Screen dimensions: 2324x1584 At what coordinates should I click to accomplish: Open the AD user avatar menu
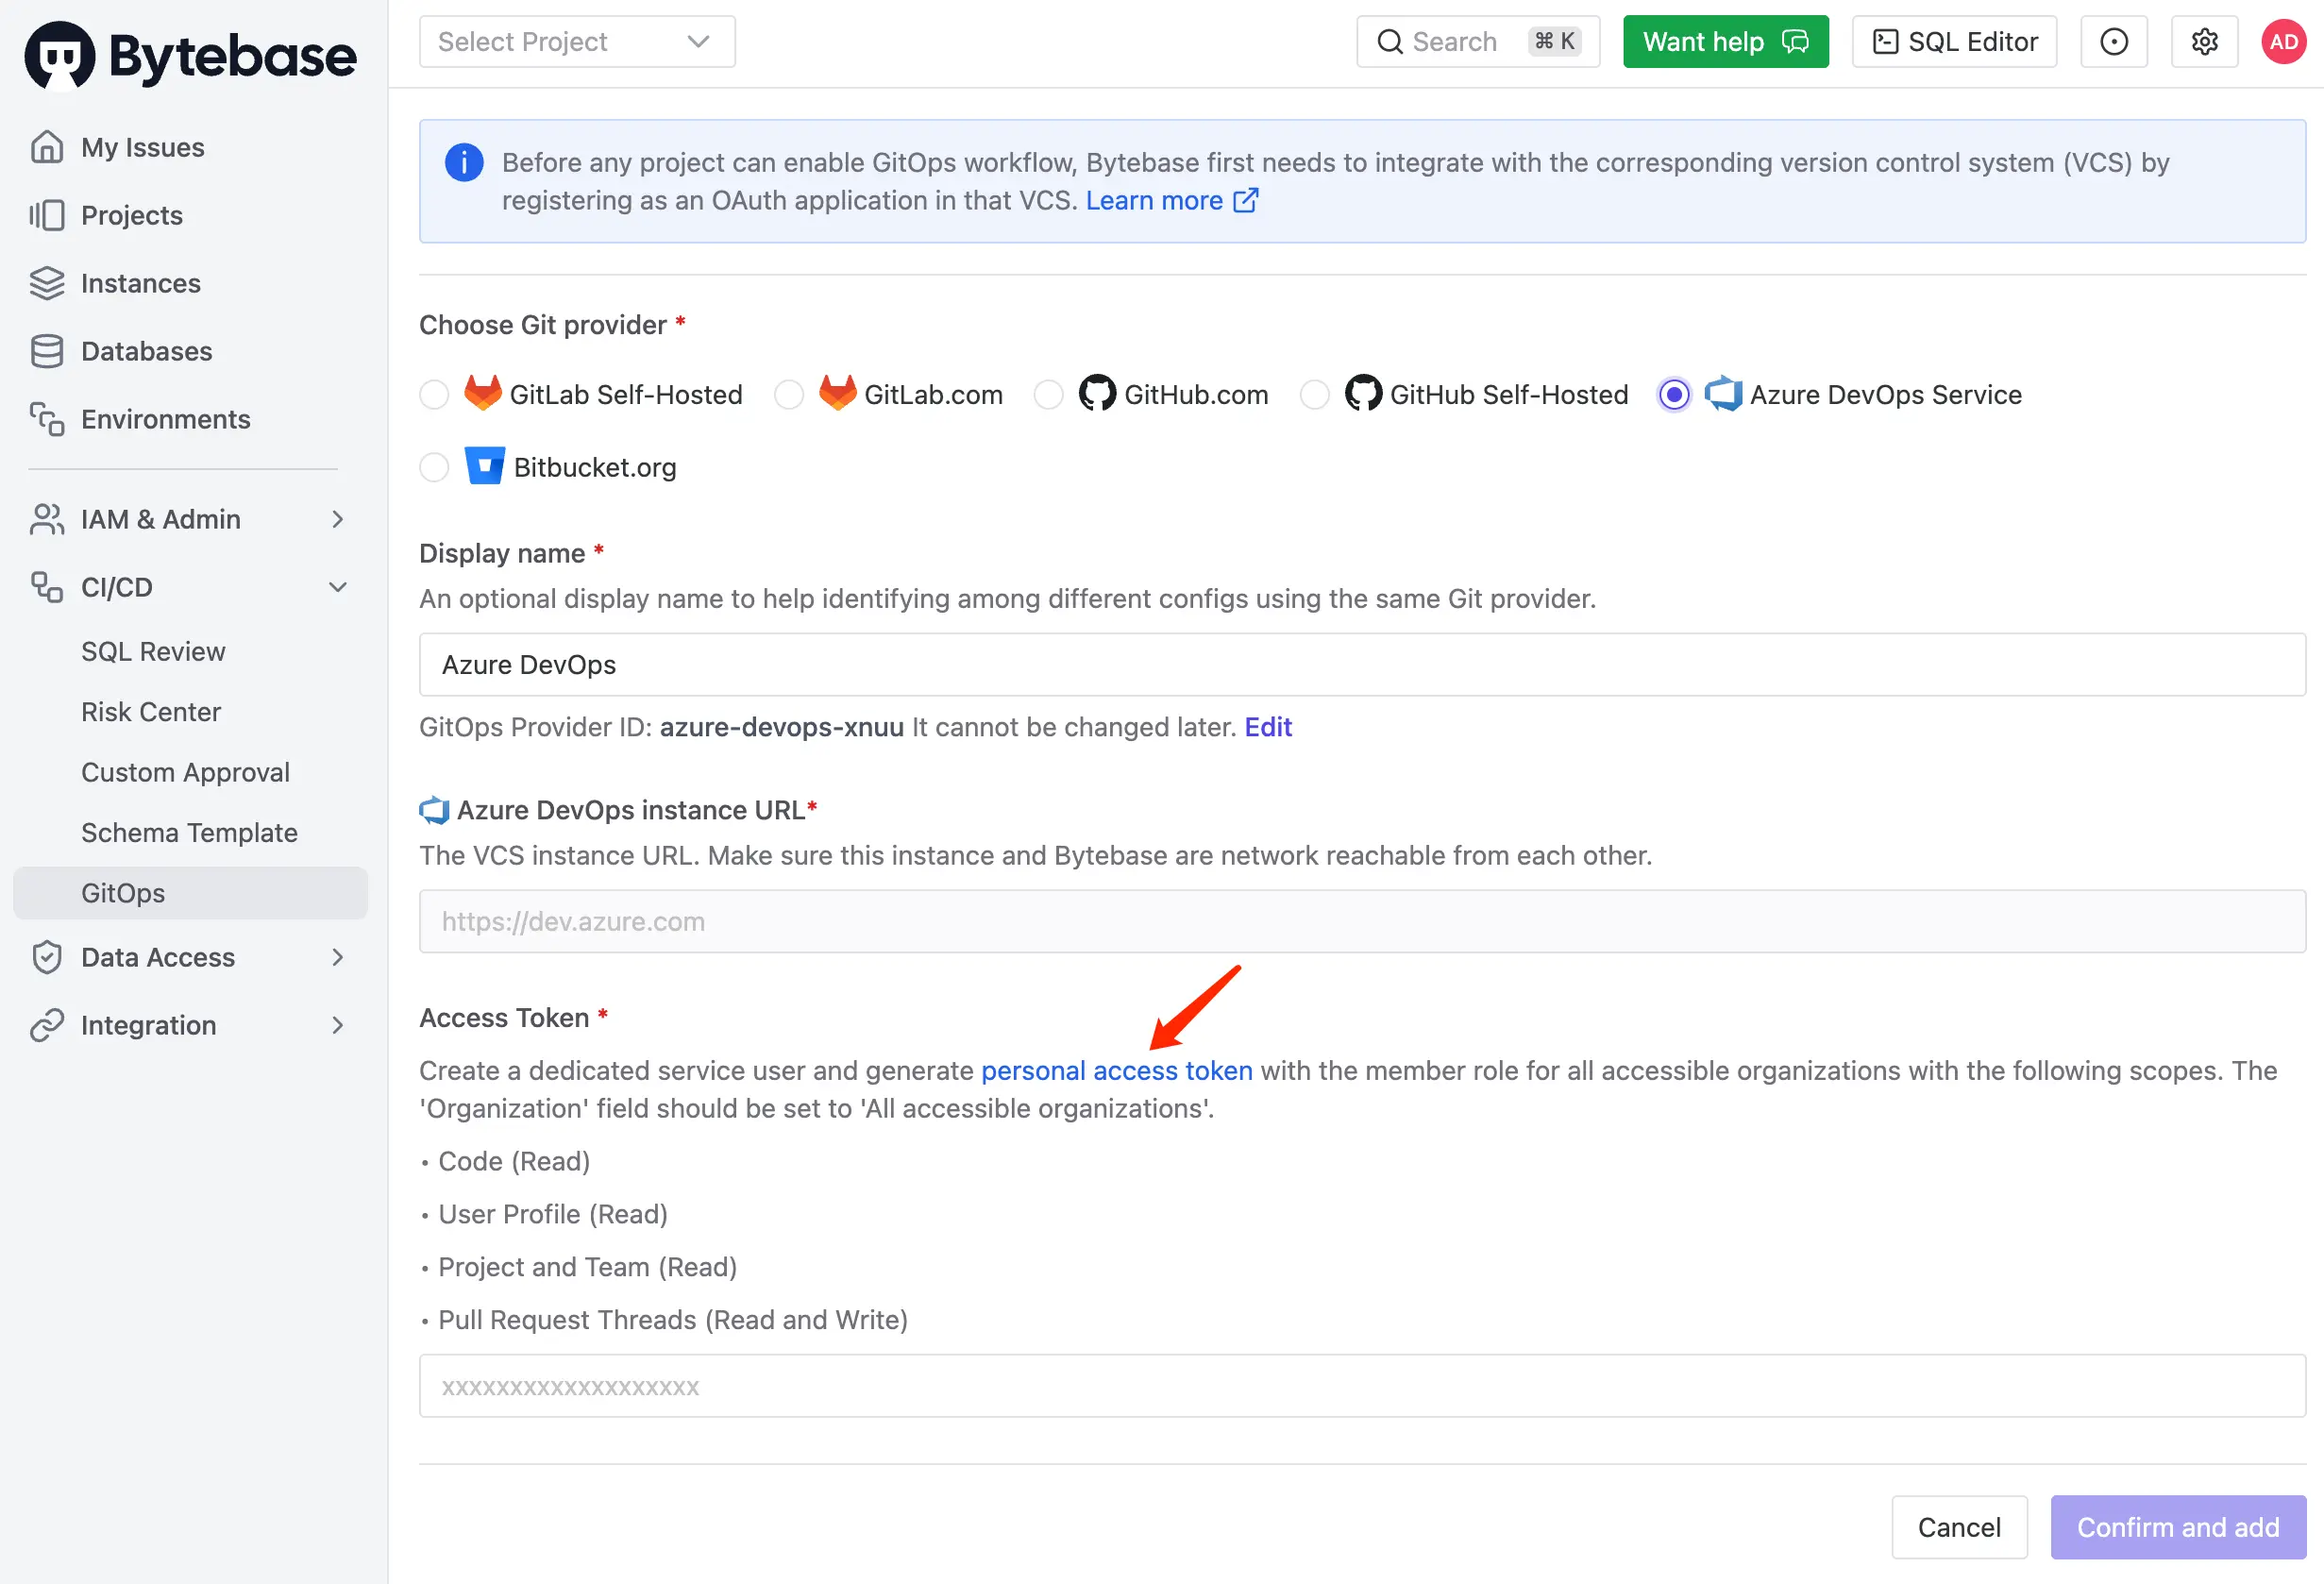click(2284, 42)
